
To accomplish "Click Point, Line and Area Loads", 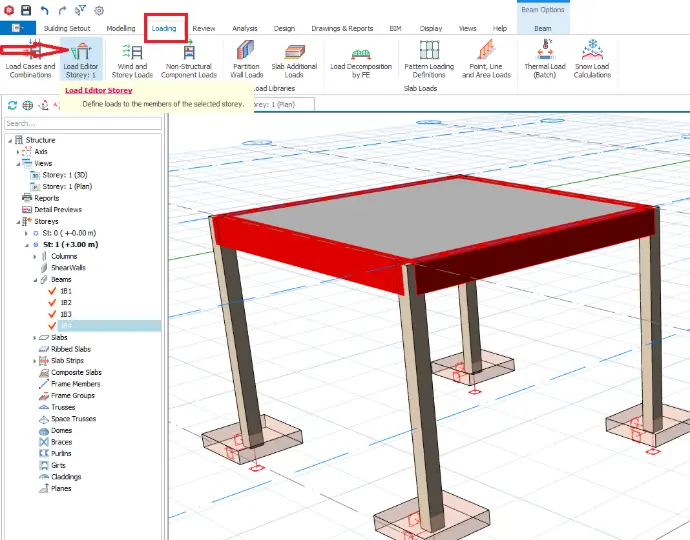I will pyautogui.click(x=486, y=59).
